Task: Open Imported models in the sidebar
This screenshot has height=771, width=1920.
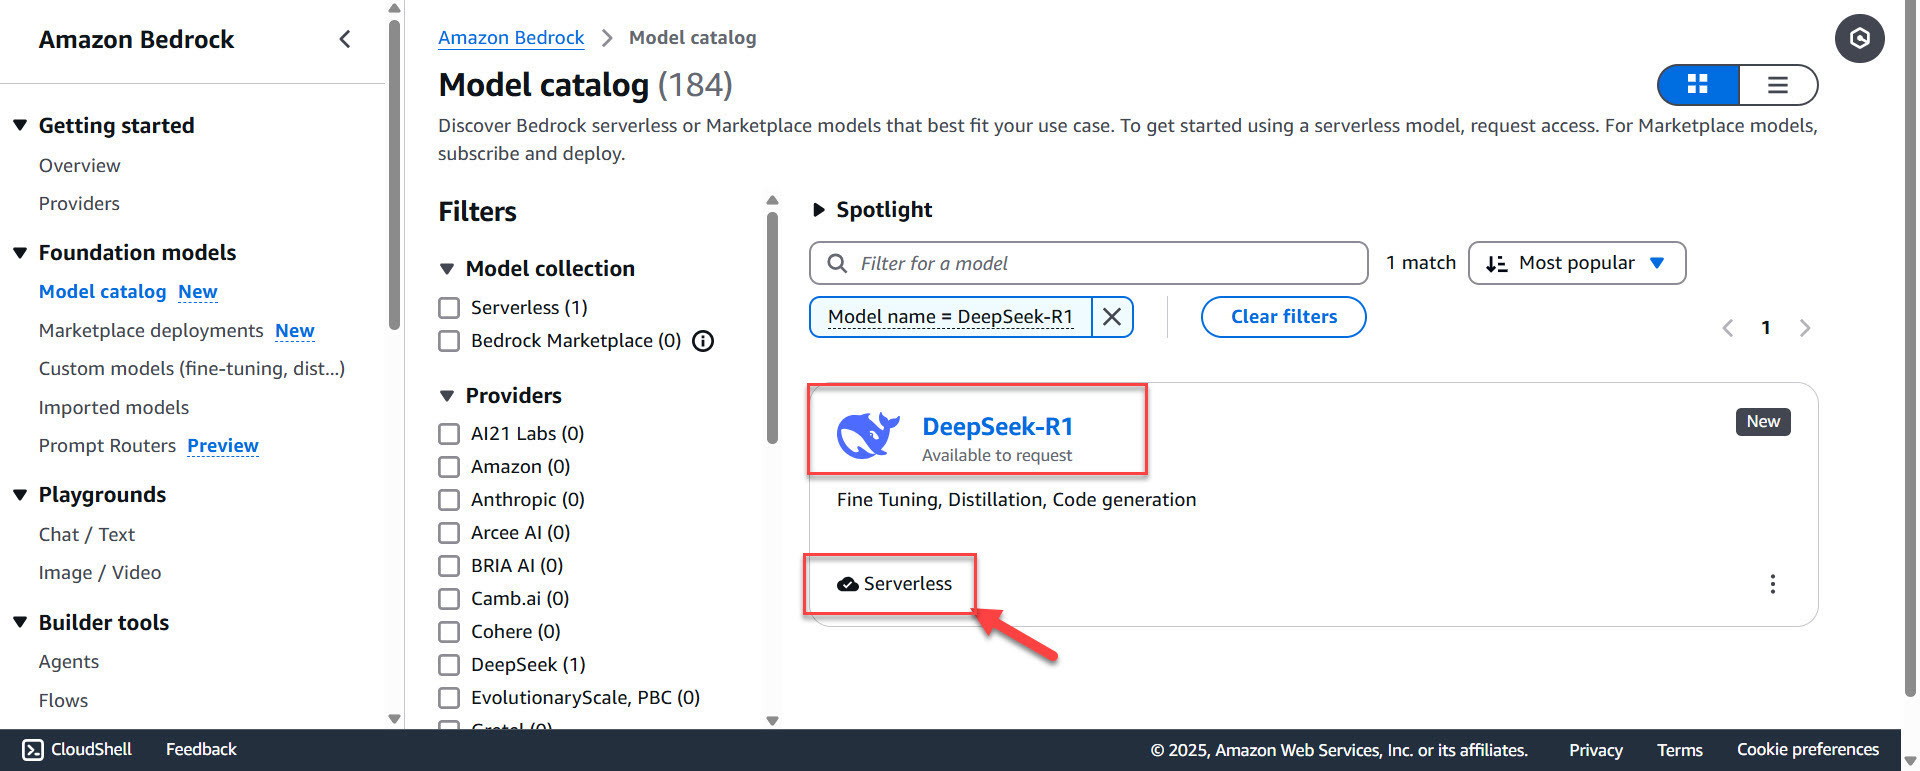Action: pos(114,408)
